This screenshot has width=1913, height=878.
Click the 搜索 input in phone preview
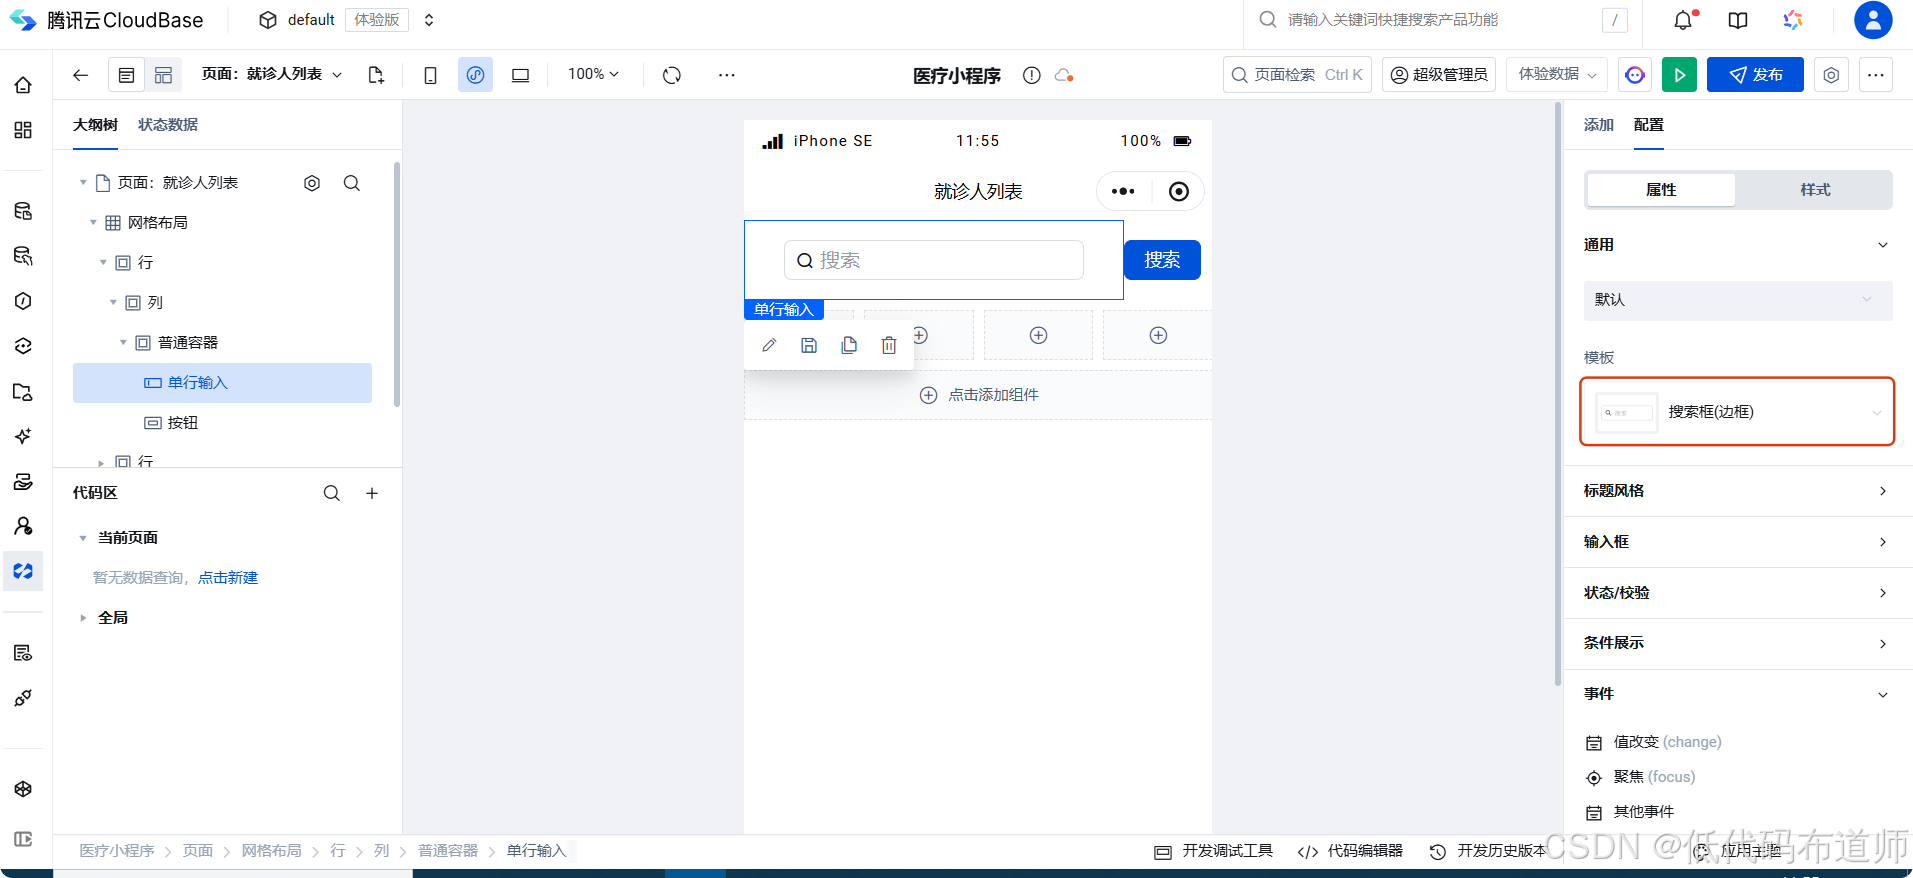pos(934,260)
